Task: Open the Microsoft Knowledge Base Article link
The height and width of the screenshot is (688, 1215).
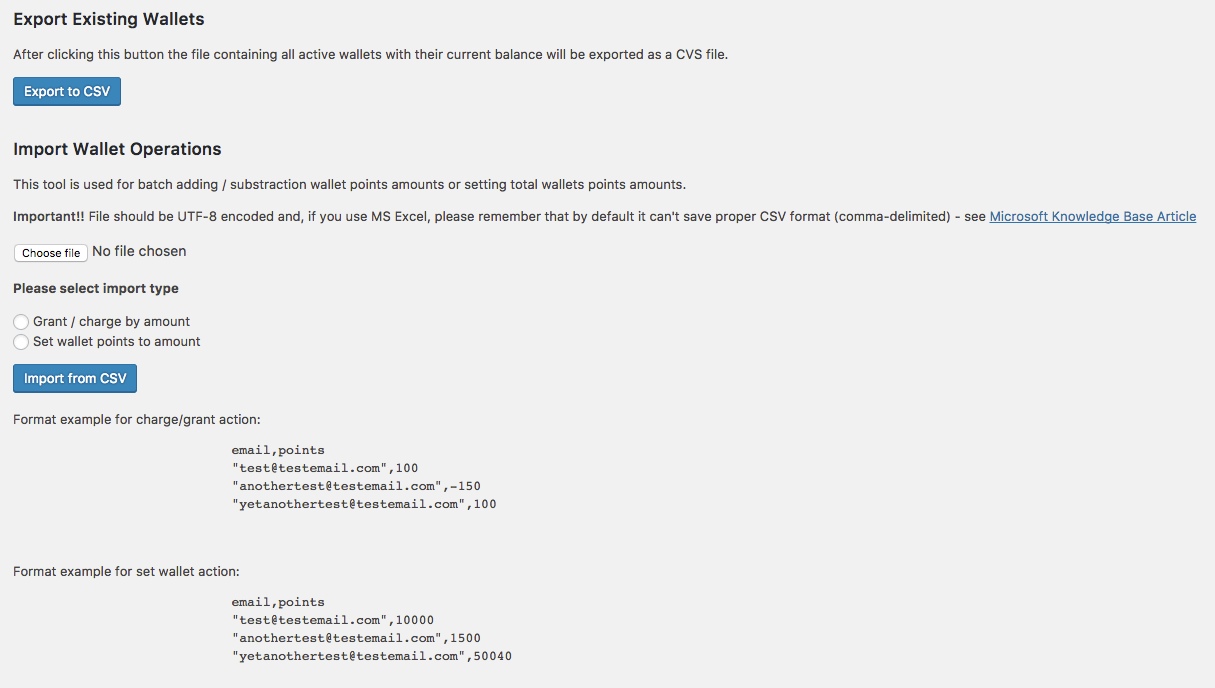Action: [x=1092, y=217]
